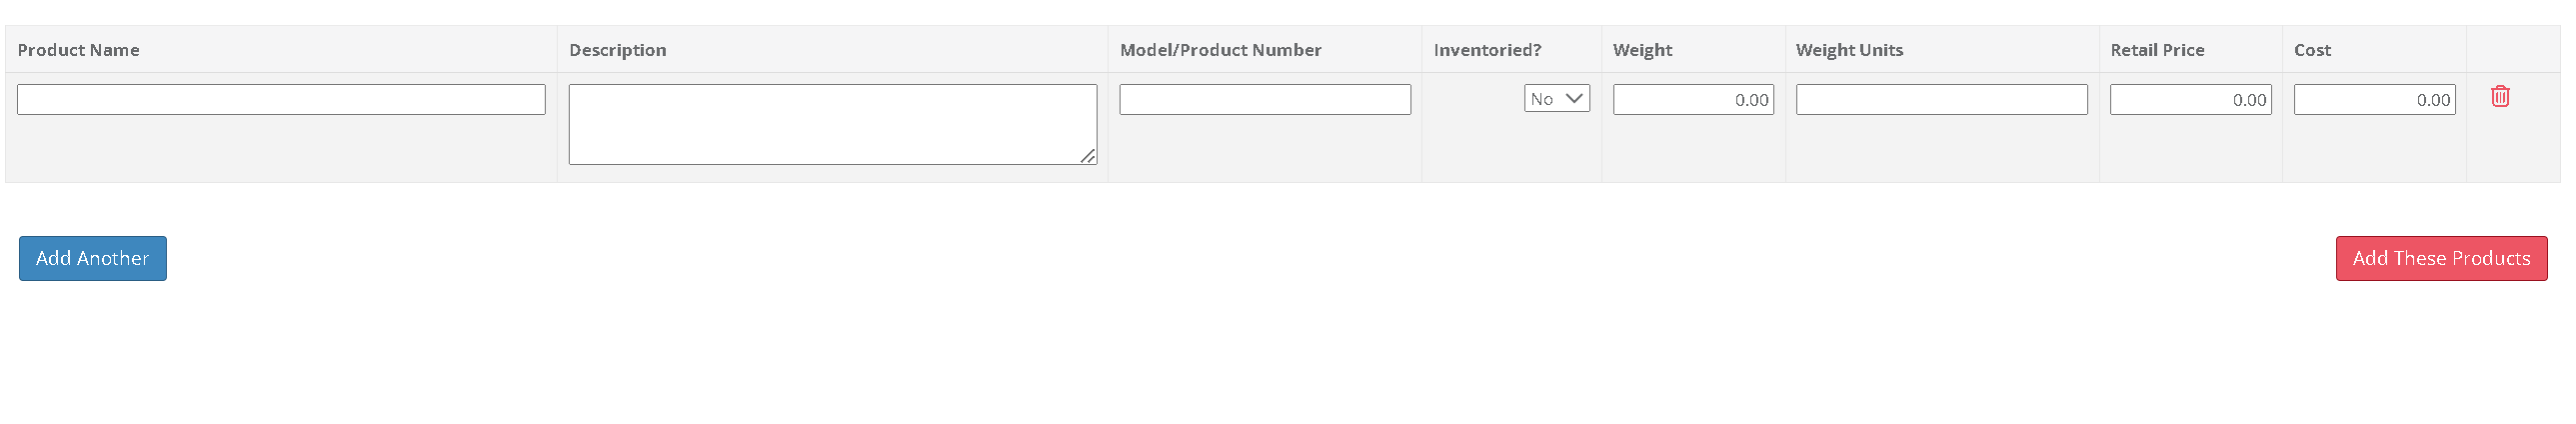Focus the Weight Units input field
2576x424 pixels.
point(1941,100)
